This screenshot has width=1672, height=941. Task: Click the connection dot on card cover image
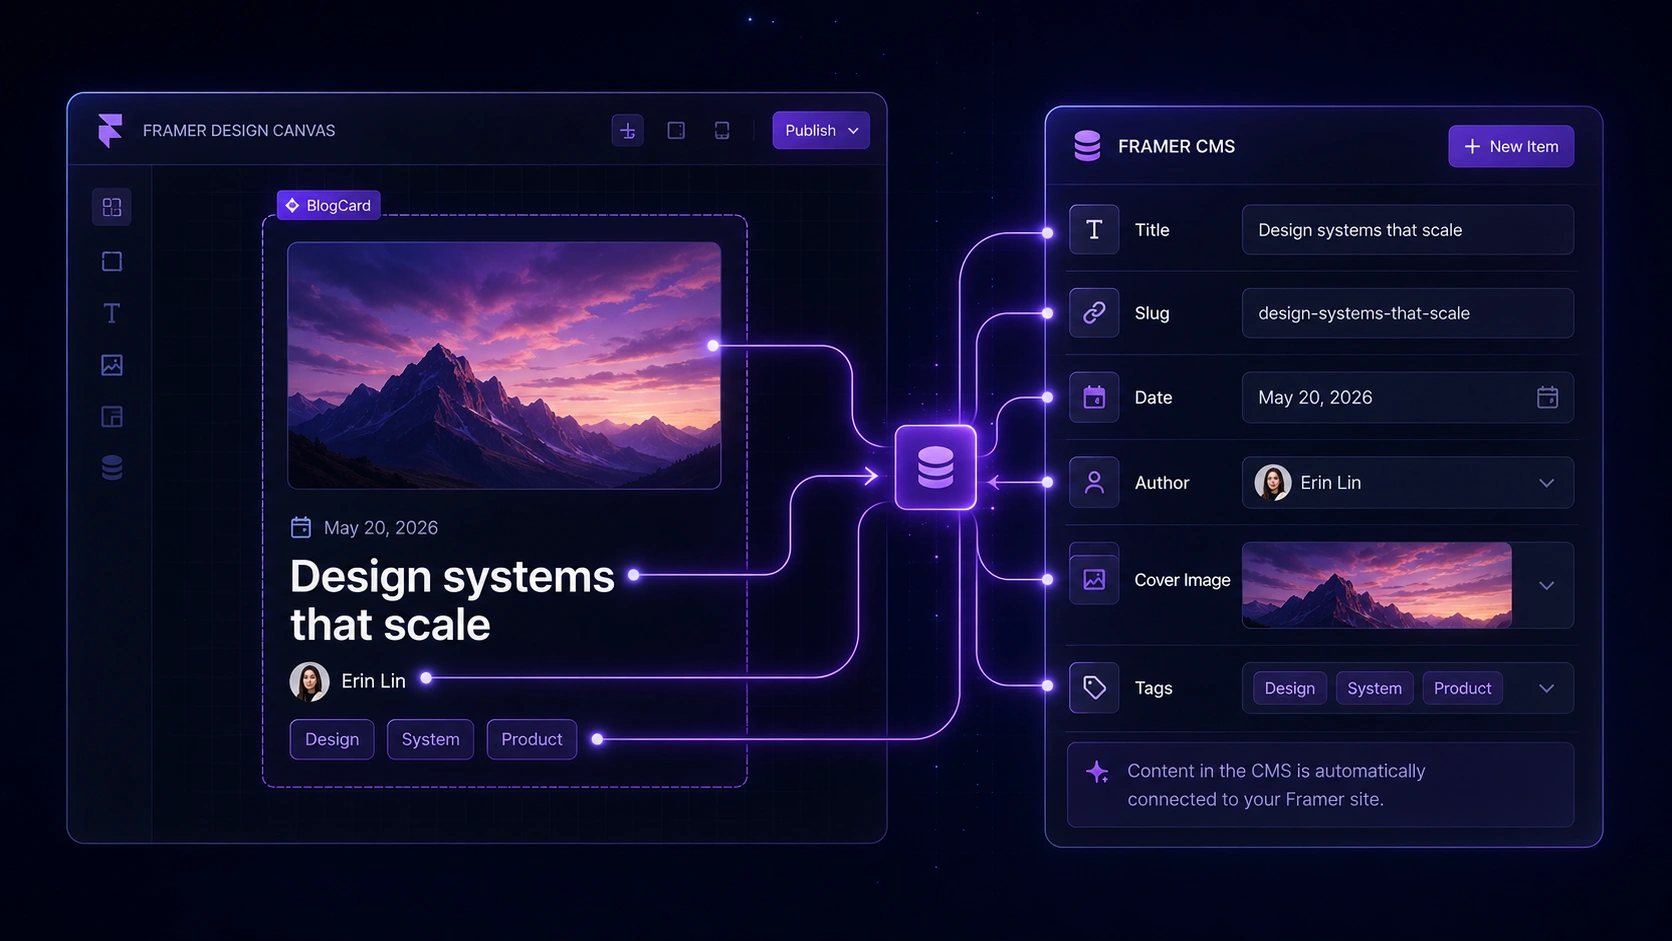click(713, 346)
